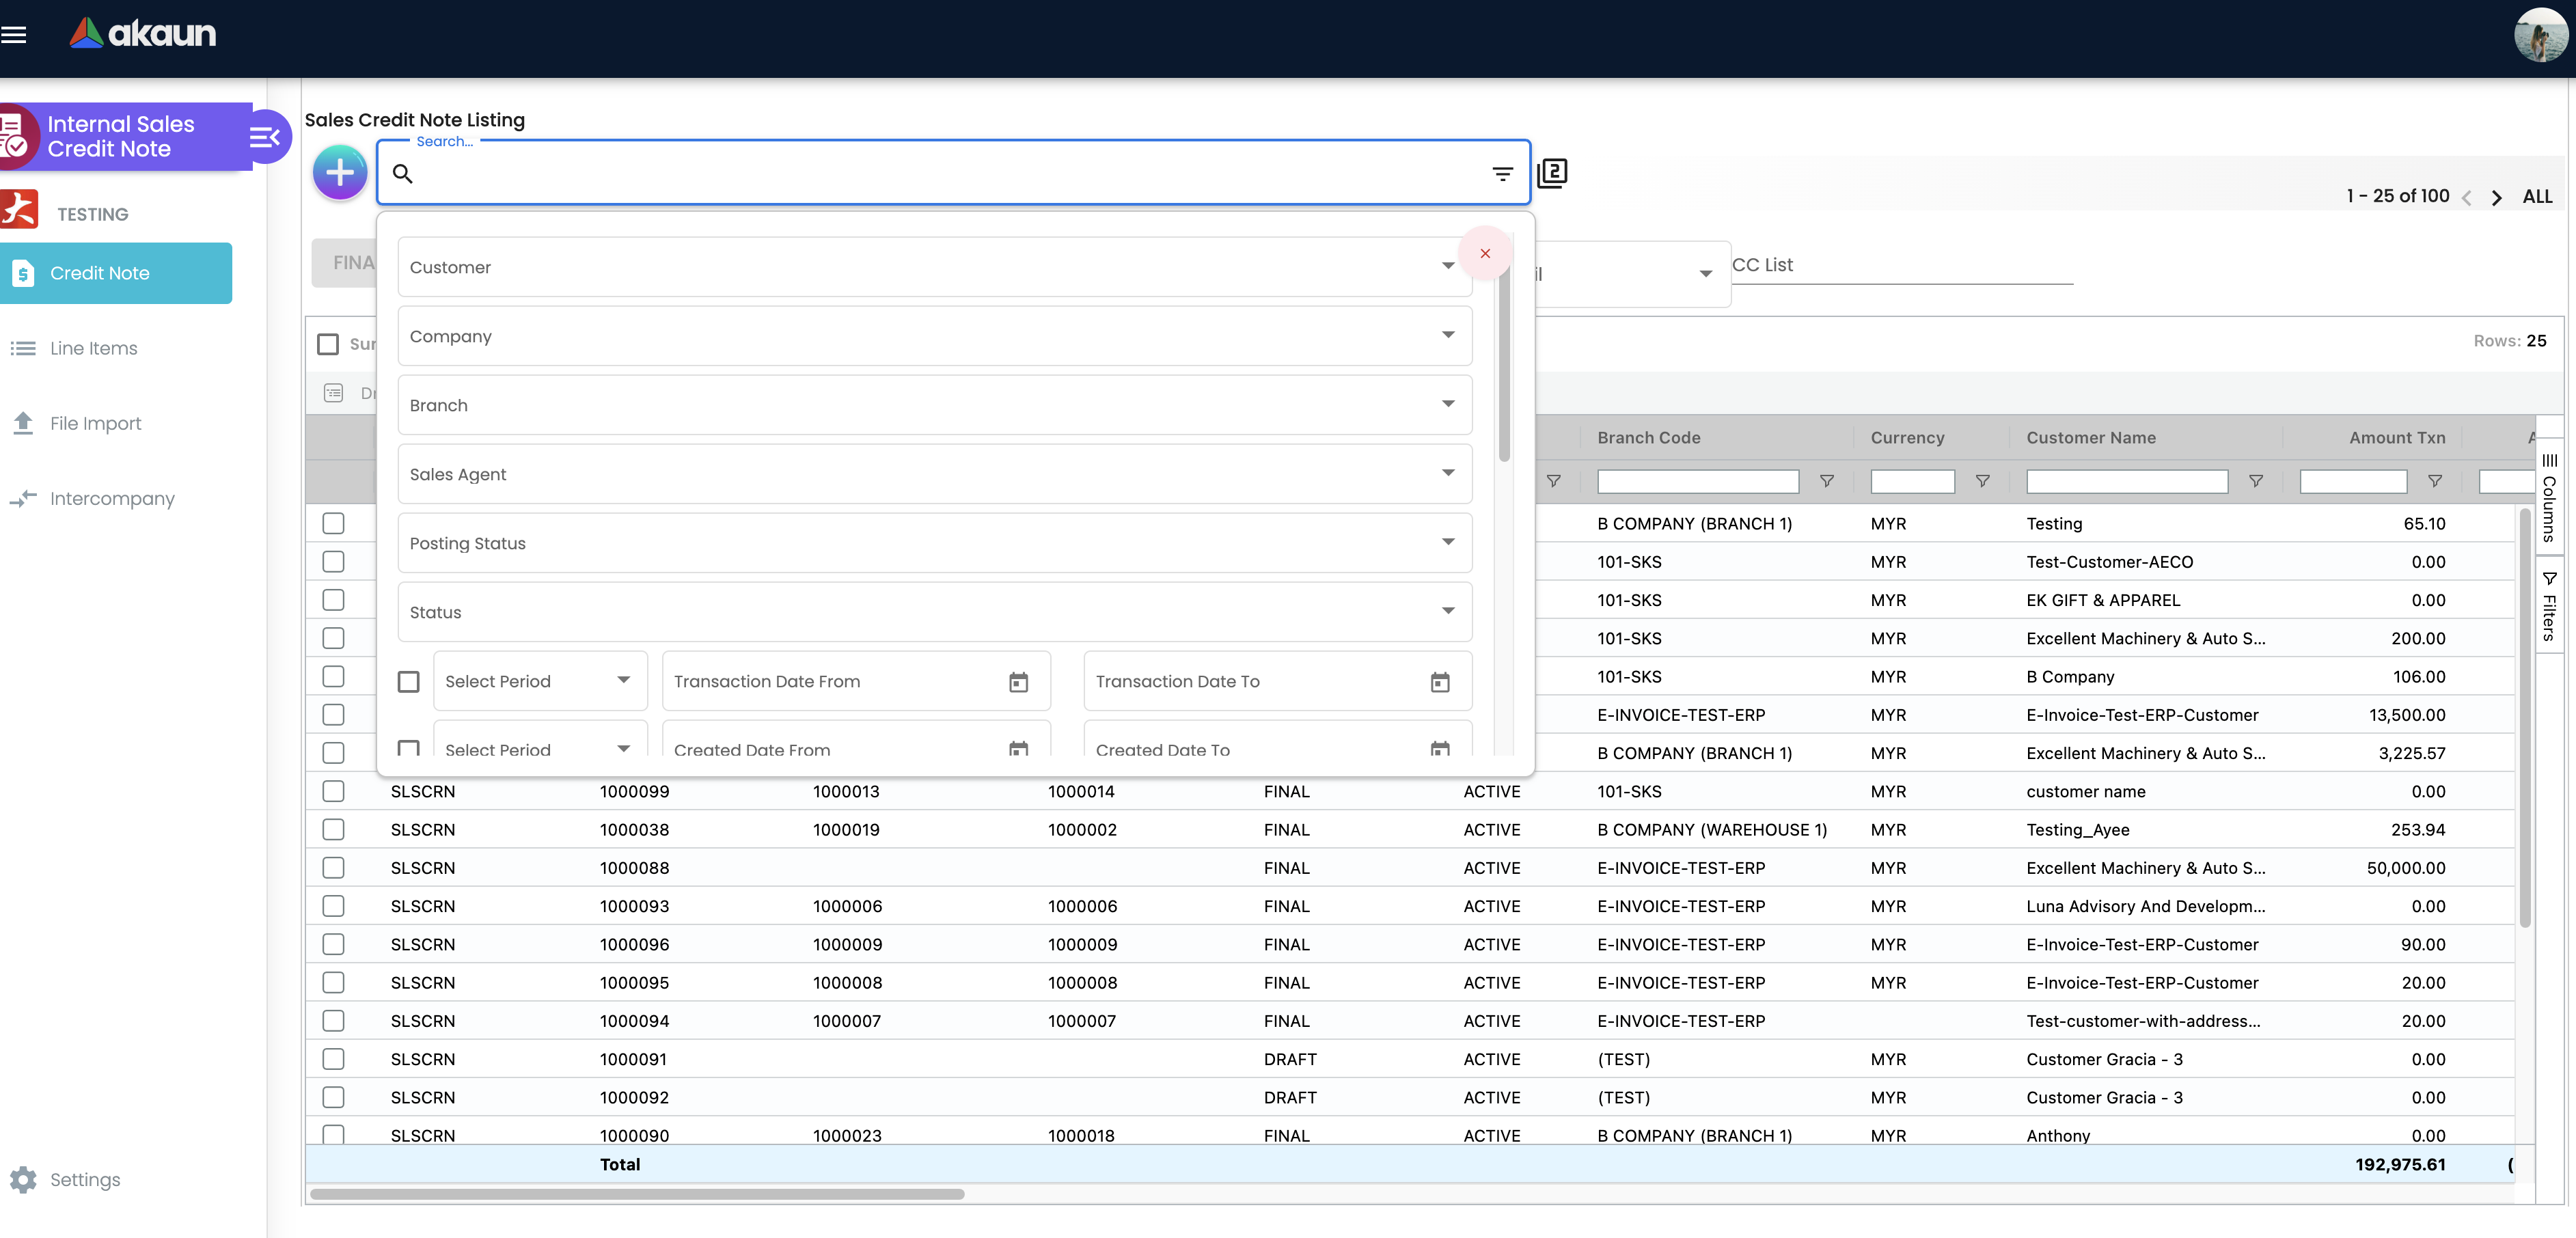Select row checkbox for document 1000093
The image size is (2576, 1238).
point(334,906)
